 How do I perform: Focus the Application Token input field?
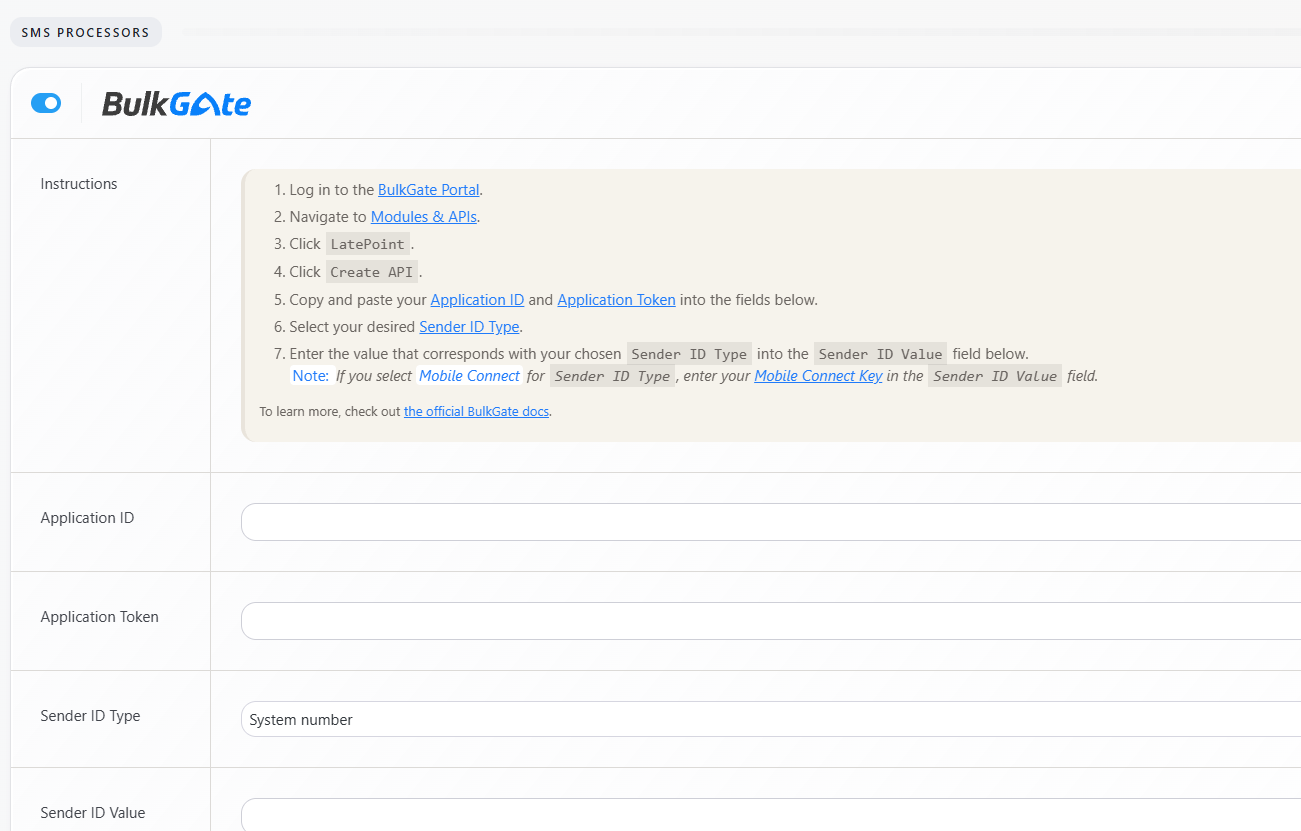(x=770, y=621)
